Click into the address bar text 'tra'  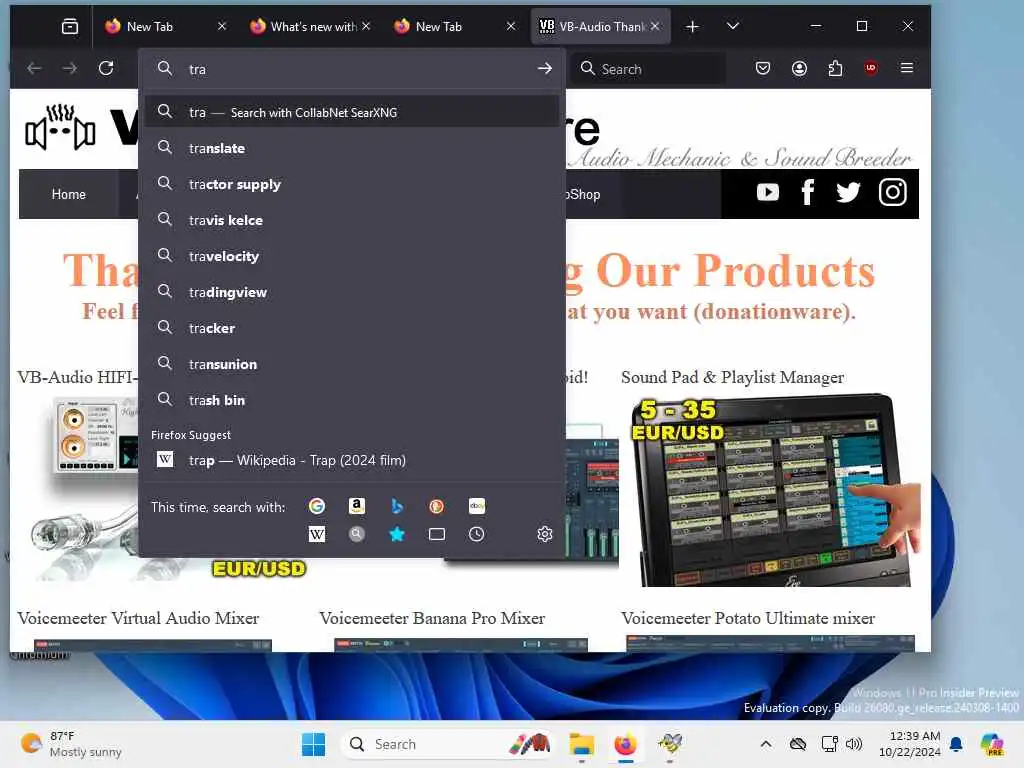197,69
